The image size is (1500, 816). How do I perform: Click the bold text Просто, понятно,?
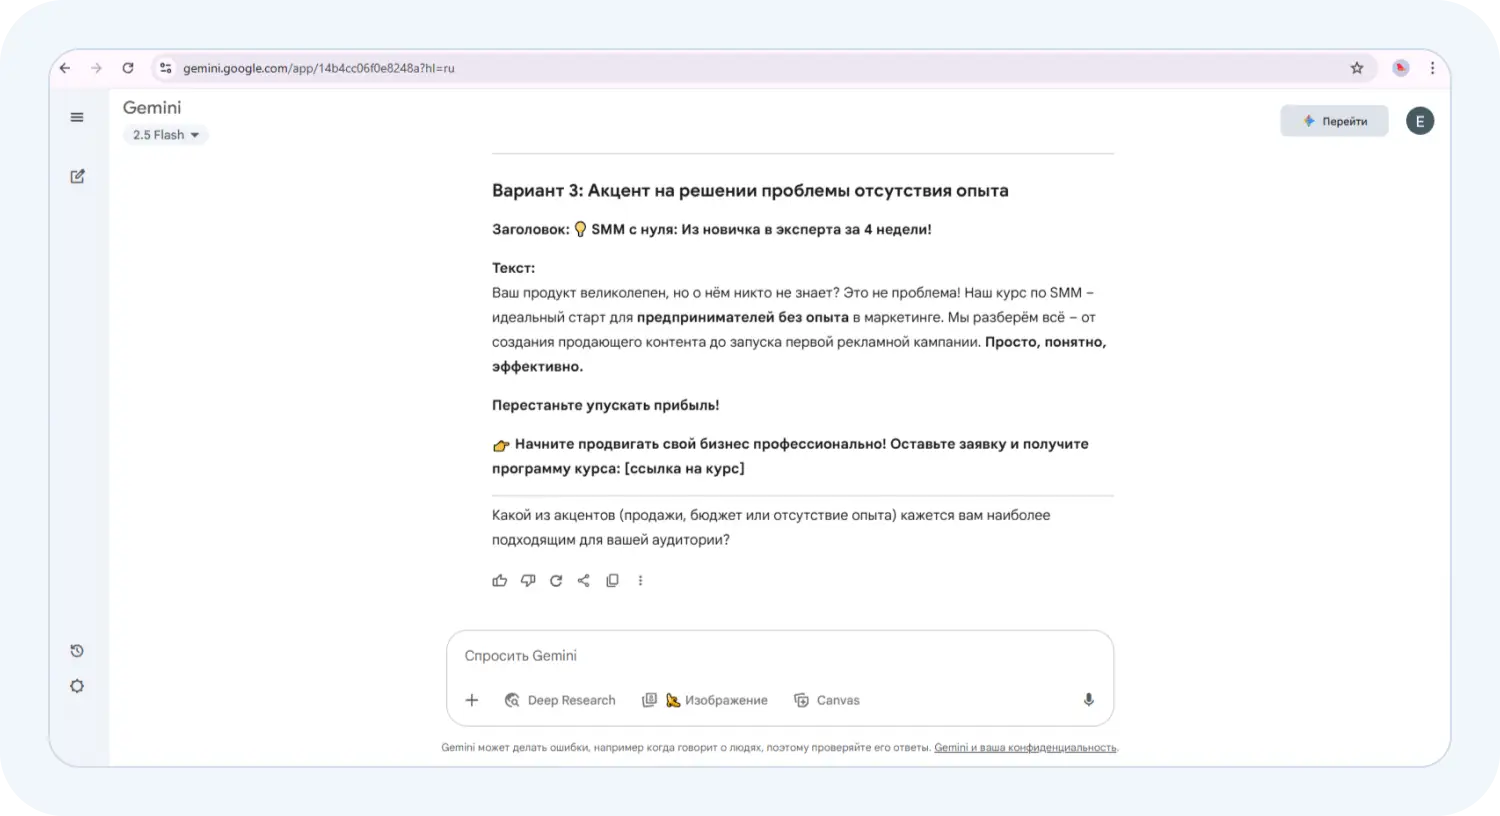click(1045, 342)
